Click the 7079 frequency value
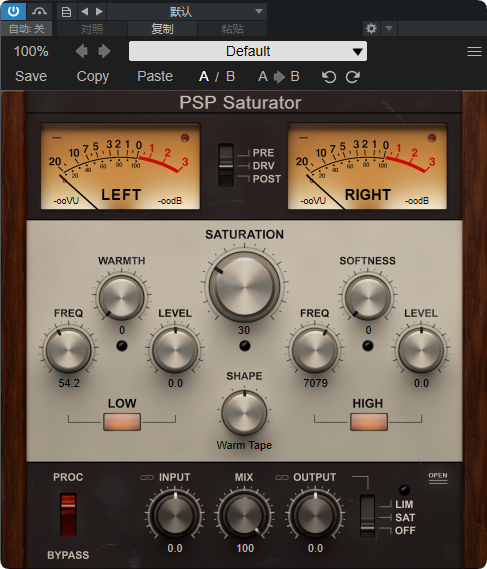The height and width of the screenshot is (569, 487). 315,383
